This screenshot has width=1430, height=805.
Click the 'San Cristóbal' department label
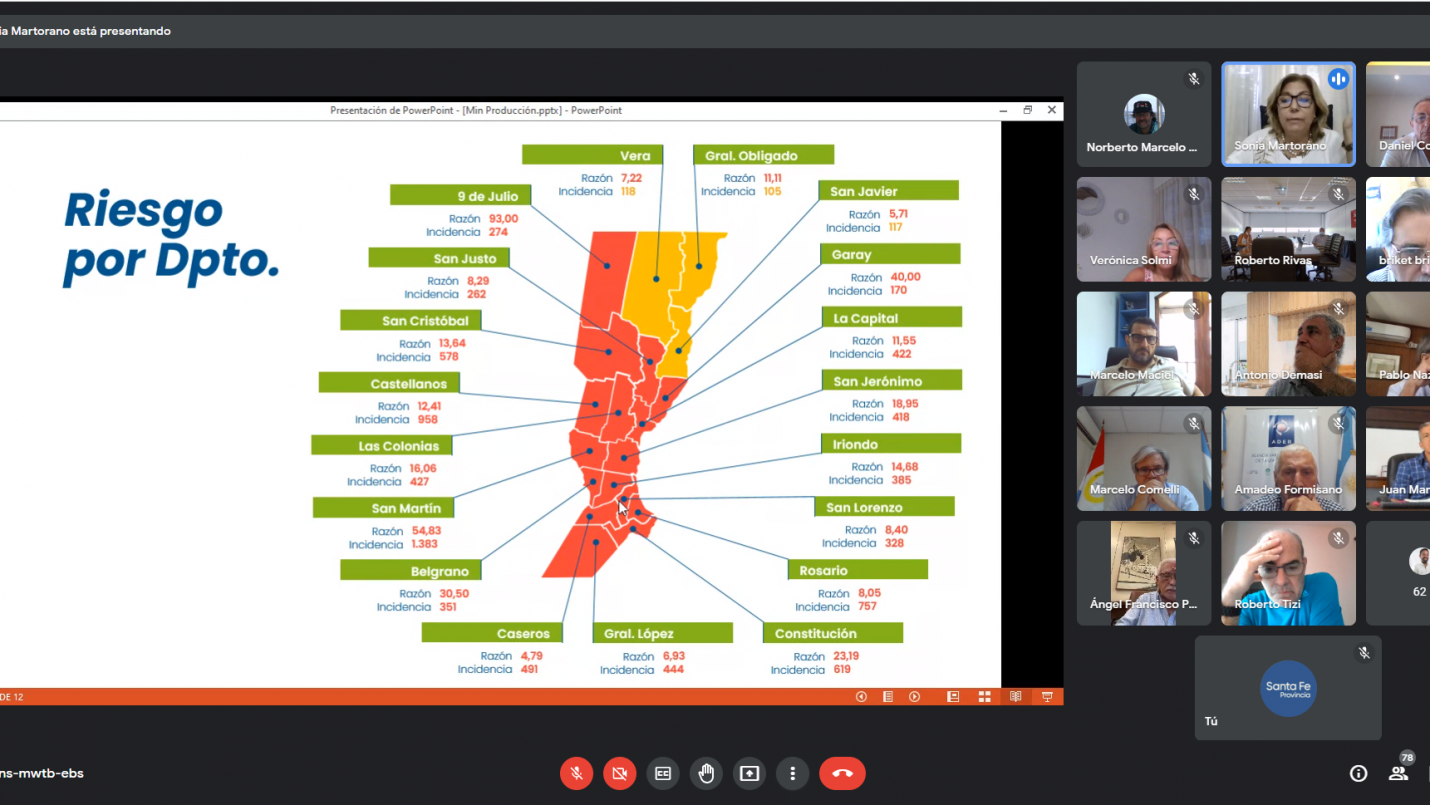coord(411,320)
